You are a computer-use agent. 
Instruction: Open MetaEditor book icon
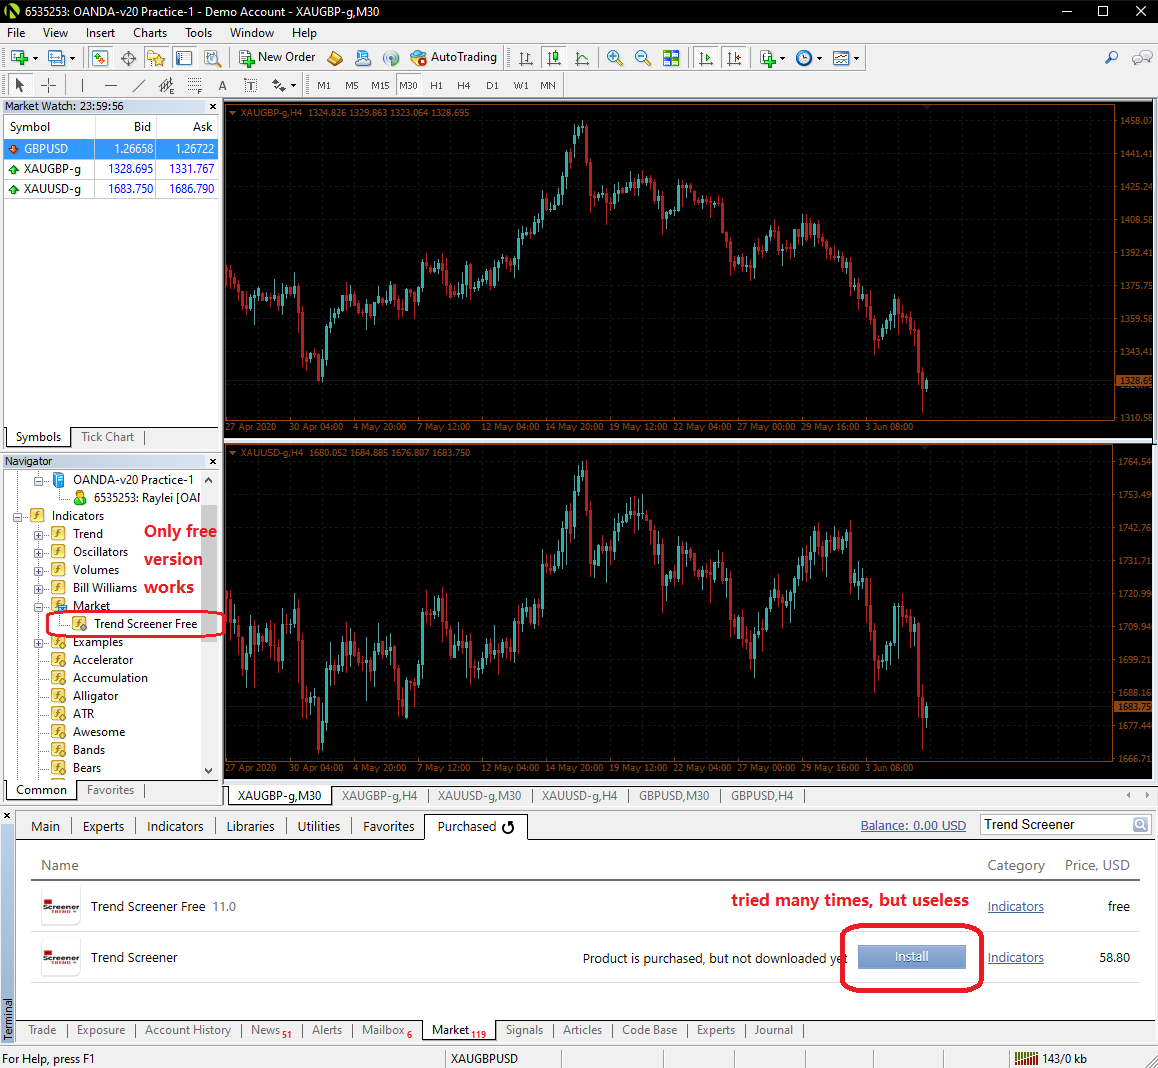coord(335,58)
